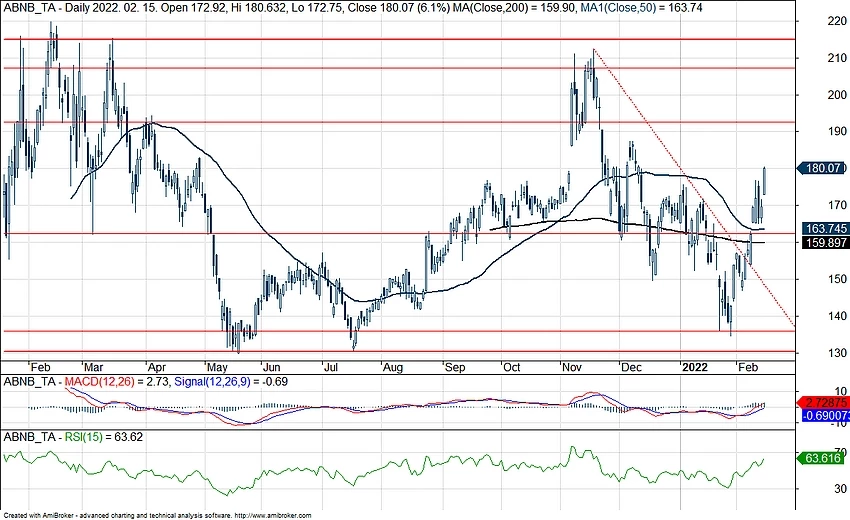Screen dimensions: 850x520
Task: Click the 170 price axis label
Action: coord(838,205)
